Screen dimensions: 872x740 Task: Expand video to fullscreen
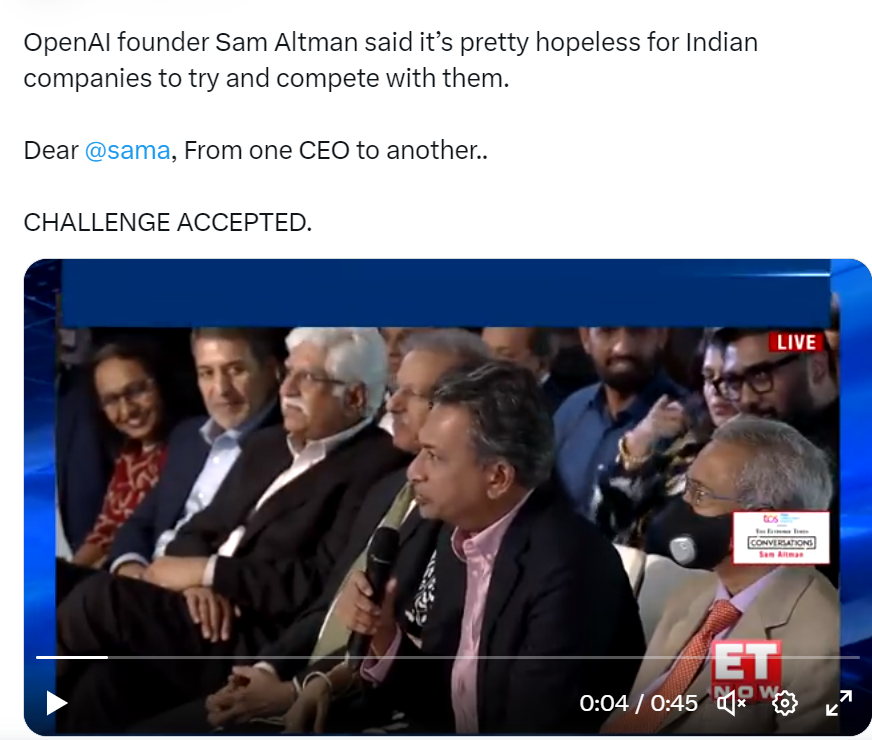tap(839, 703)
